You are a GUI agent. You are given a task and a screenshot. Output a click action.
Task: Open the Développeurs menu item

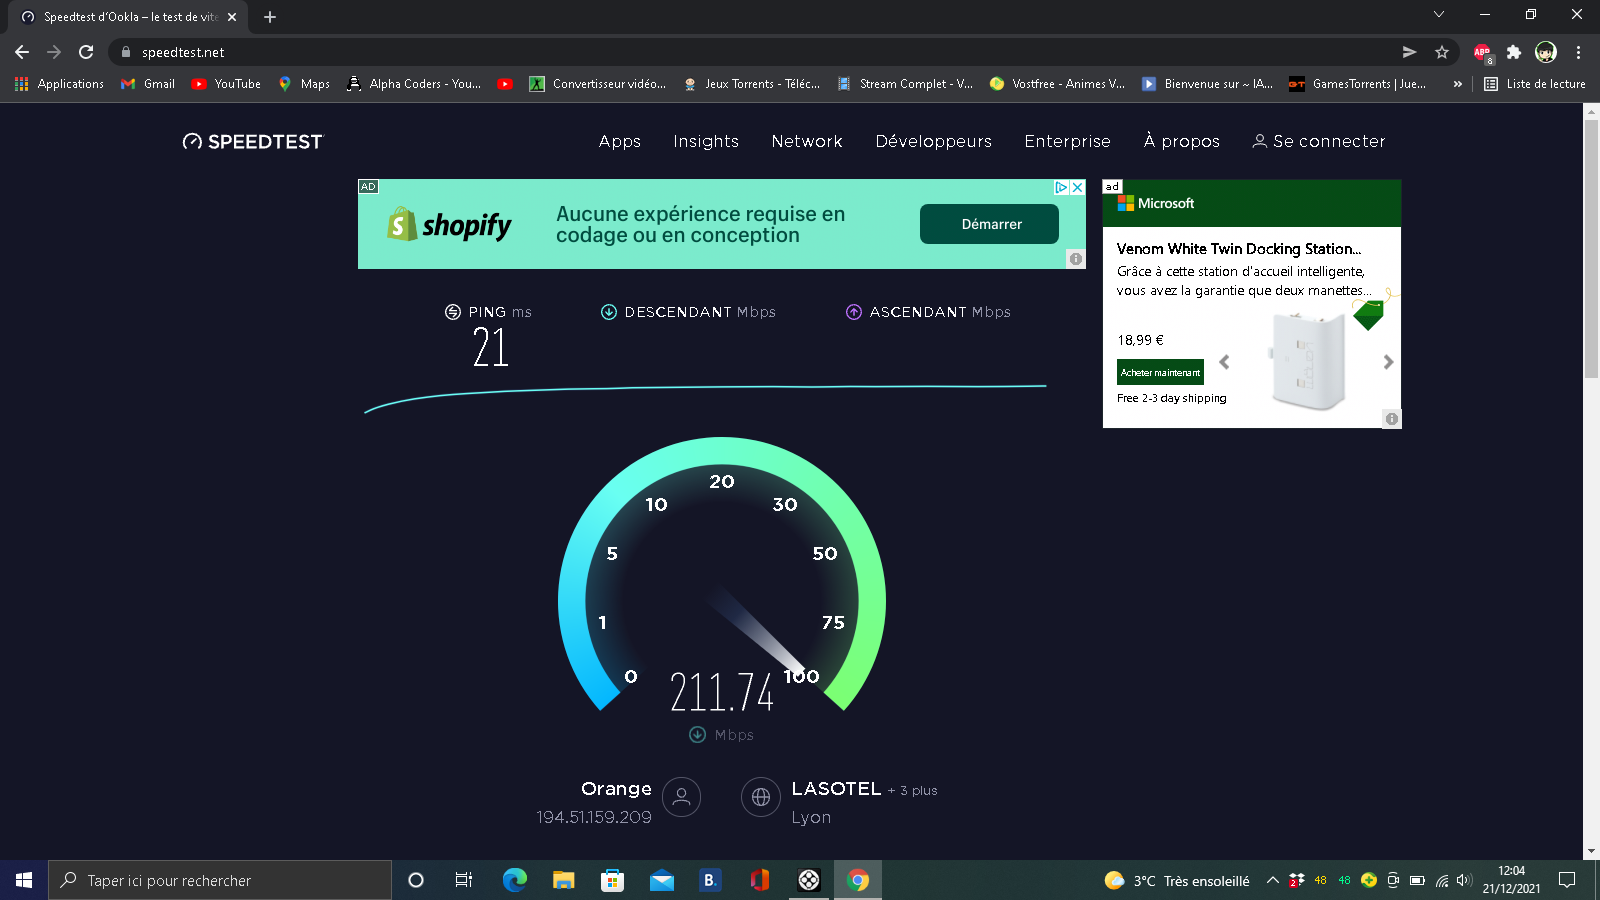tap(934, 142)
